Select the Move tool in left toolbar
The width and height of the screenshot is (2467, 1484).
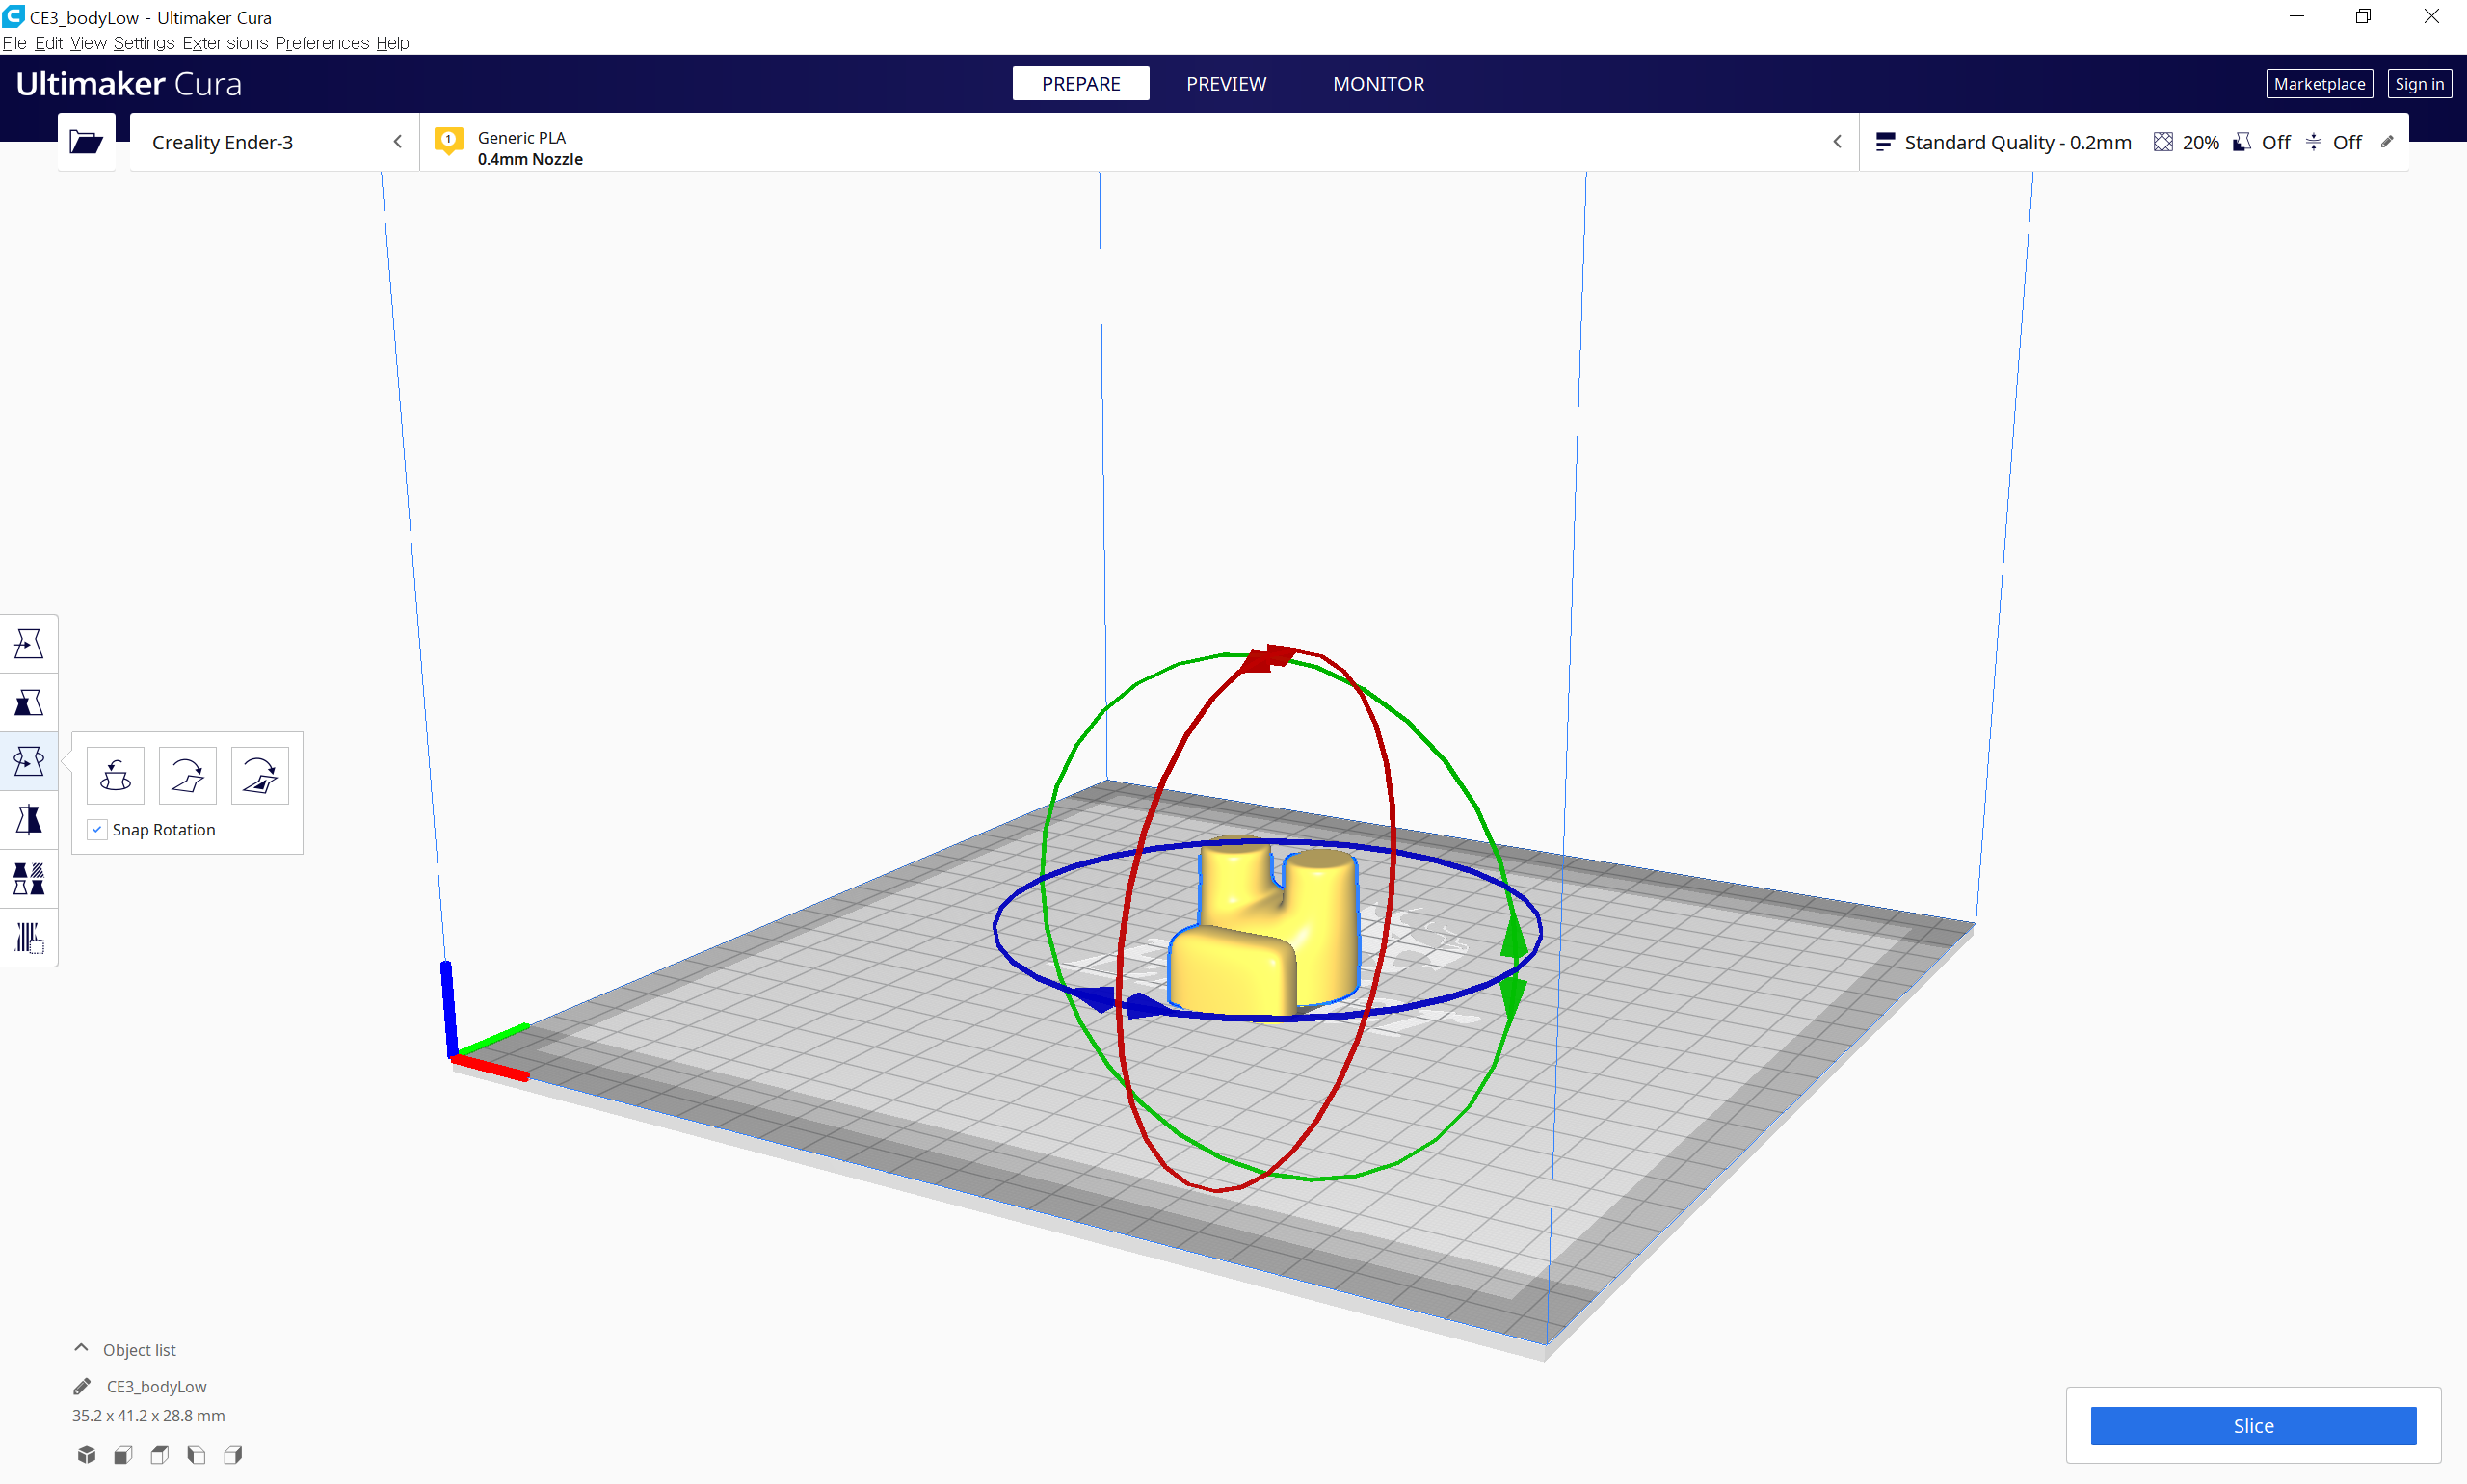(x=29, y=644)
